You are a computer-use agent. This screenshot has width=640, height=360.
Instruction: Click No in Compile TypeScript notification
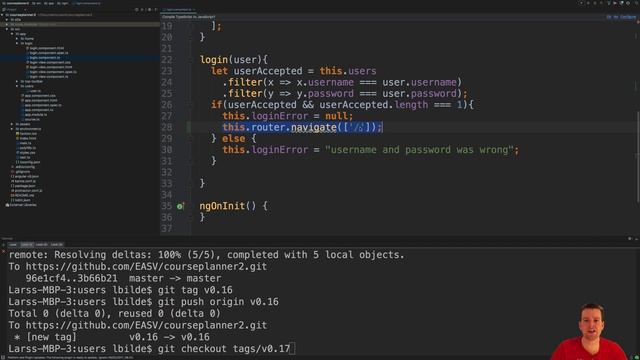pos(616,17)
